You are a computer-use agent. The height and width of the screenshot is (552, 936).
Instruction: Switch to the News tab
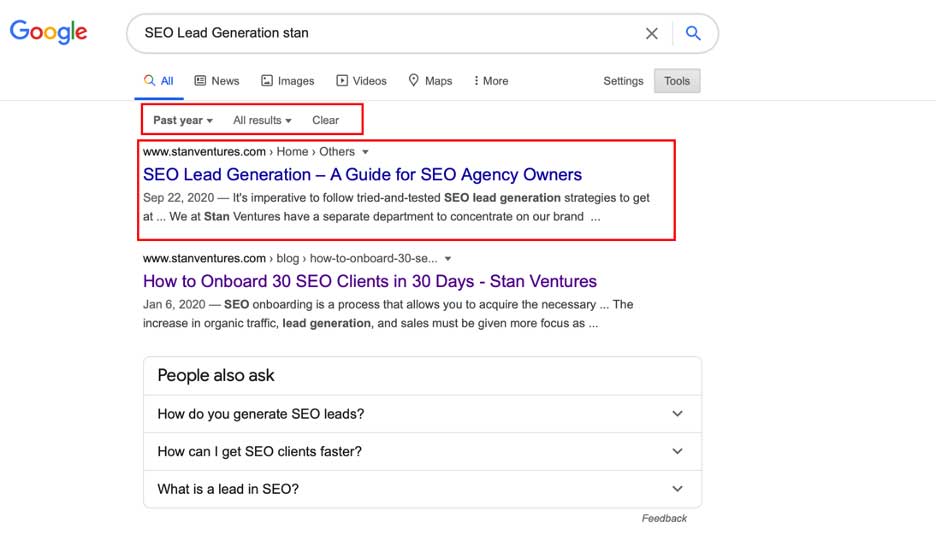(x=217, y=81)
